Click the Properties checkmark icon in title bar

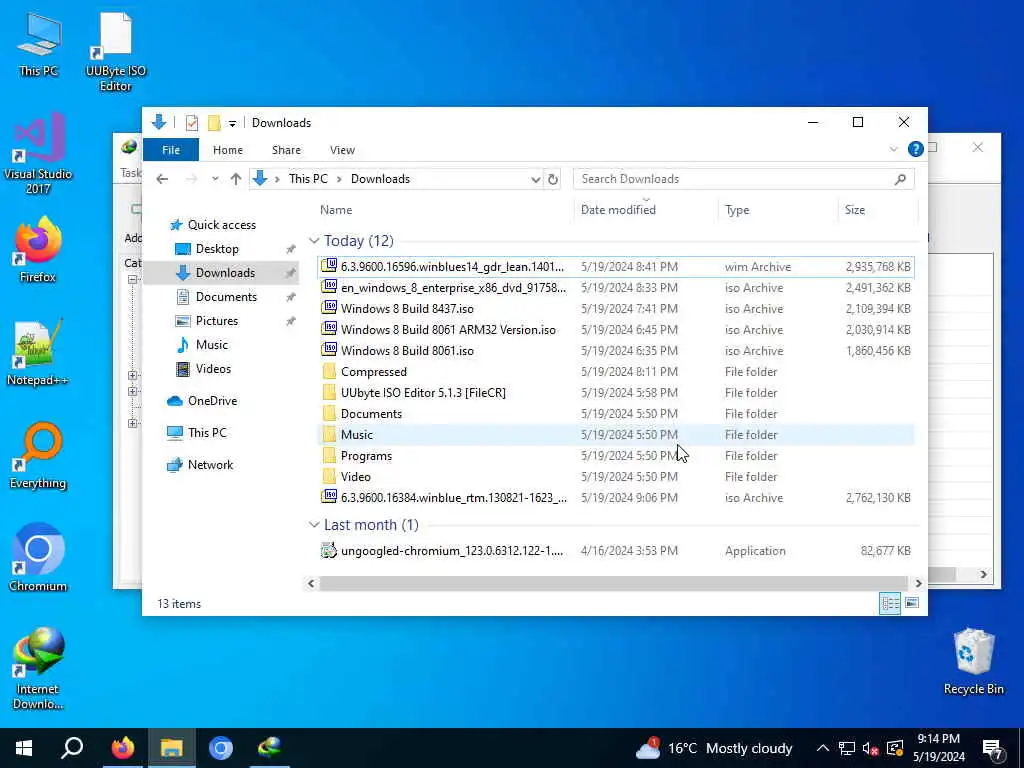(191, 123)
